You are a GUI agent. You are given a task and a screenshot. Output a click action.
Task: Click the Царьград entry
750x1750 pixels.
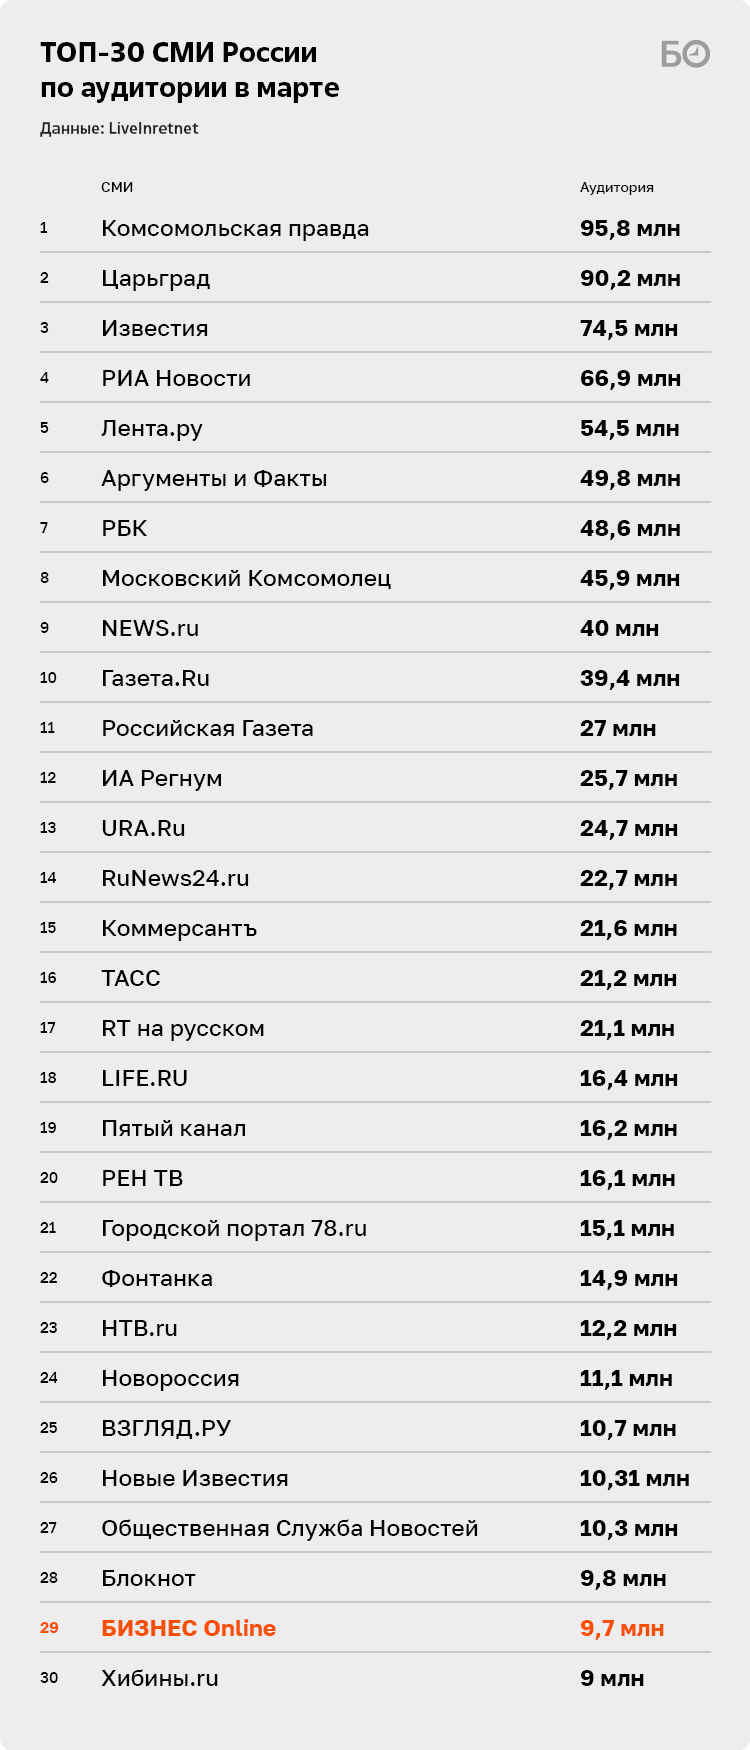click(155, 279)
